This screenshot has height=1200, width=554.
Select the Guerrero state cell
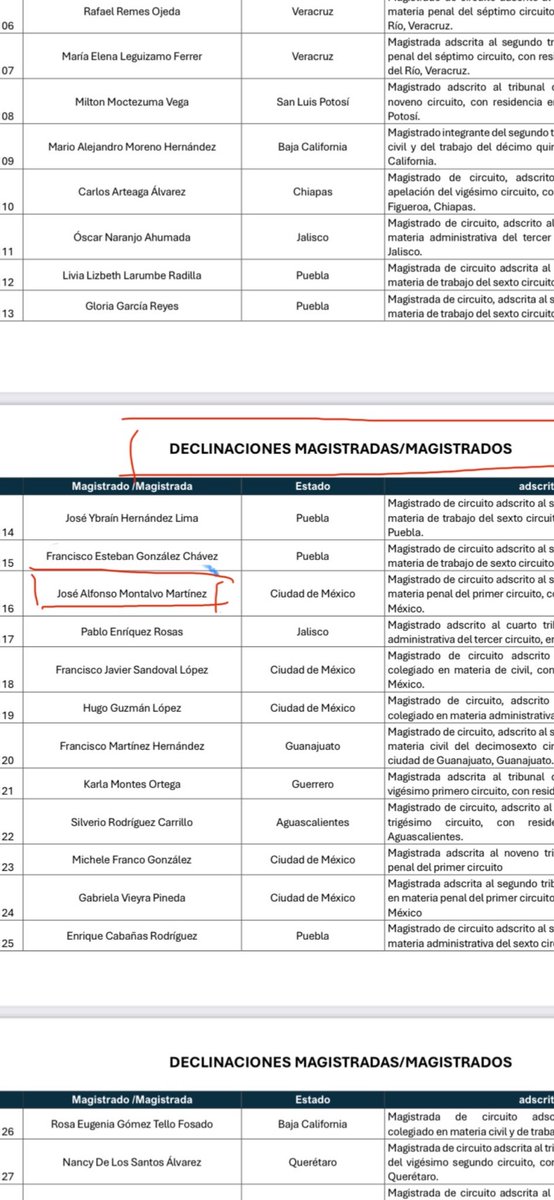click(x=315, y=784)
